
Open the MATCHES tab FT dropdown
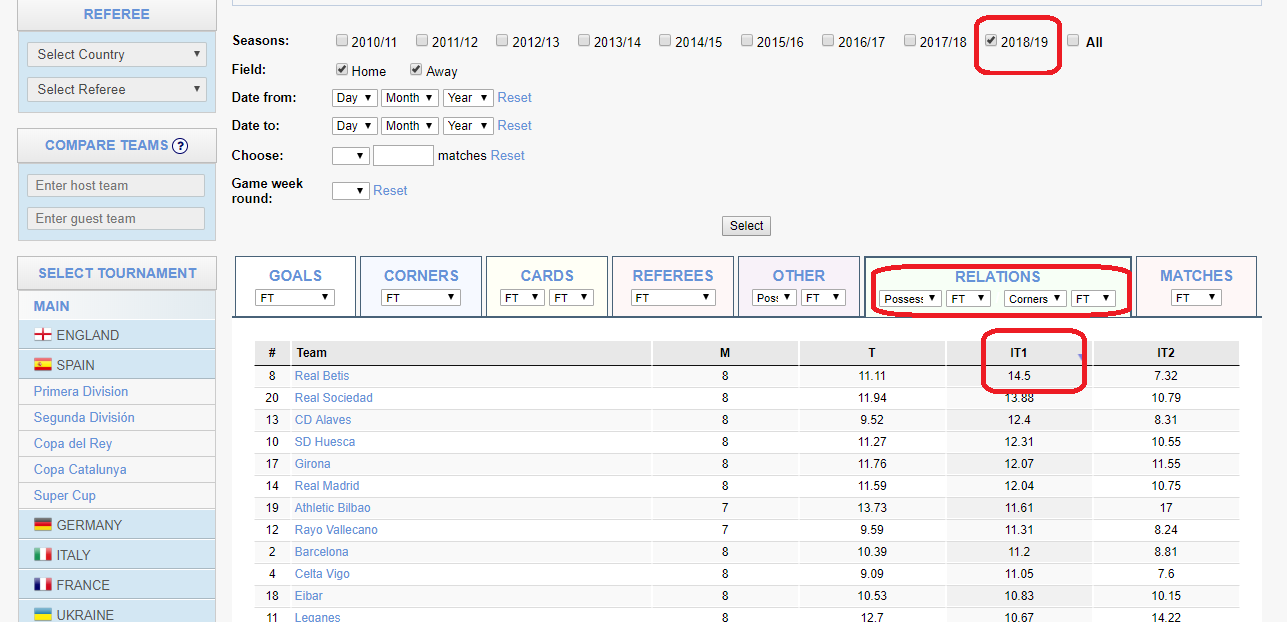click(x=1196, y=298)
